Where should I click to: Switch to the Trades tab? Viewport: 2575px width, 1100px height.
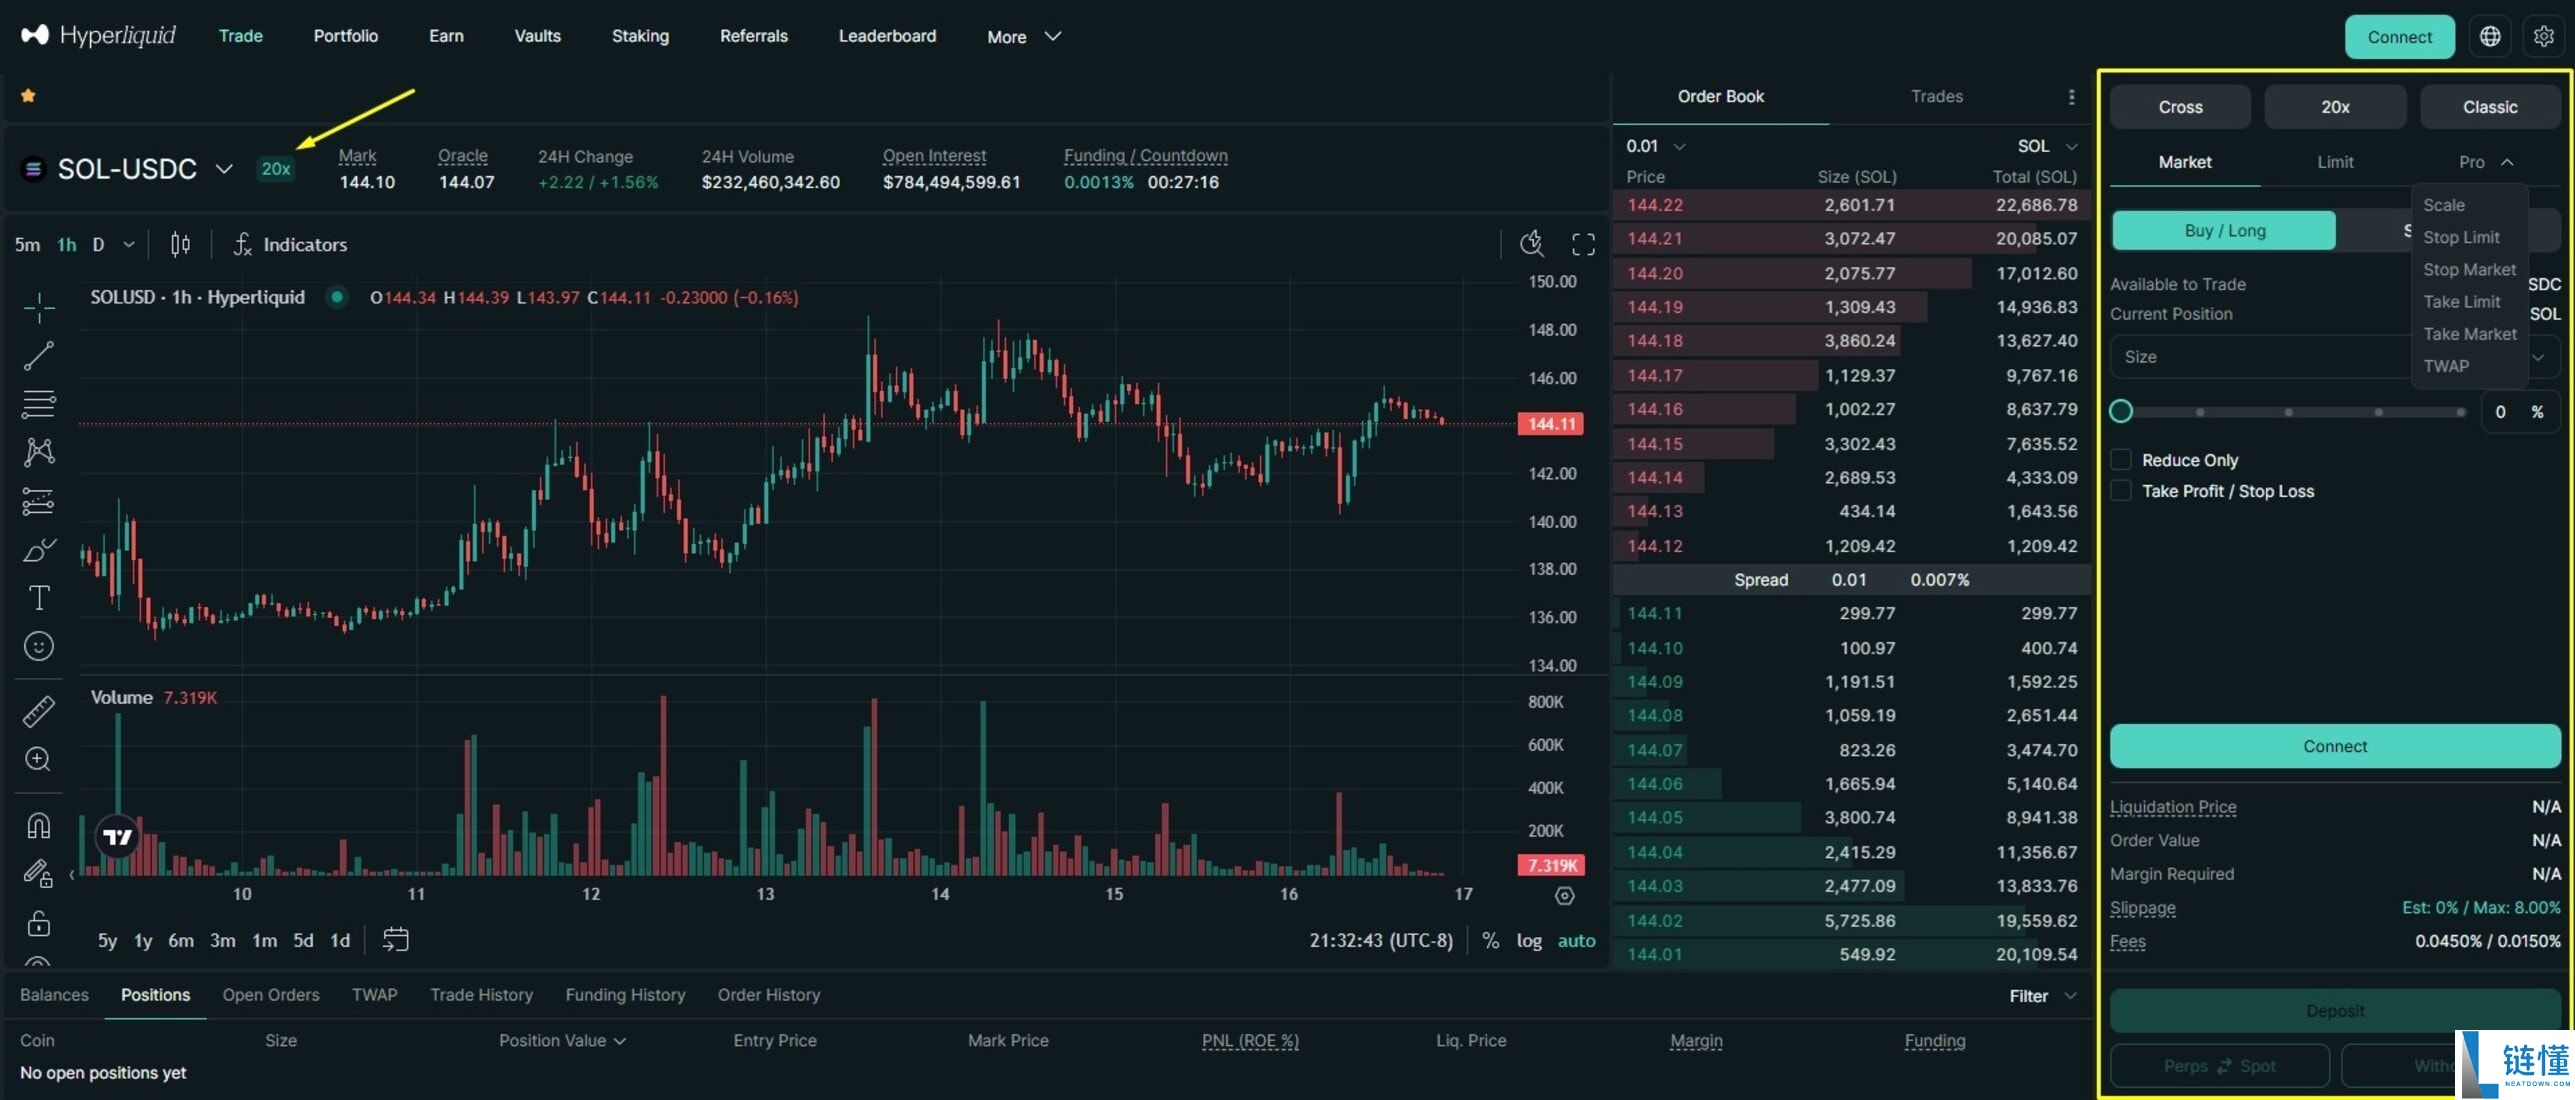pyautogui.click(x=1936, y=96)
